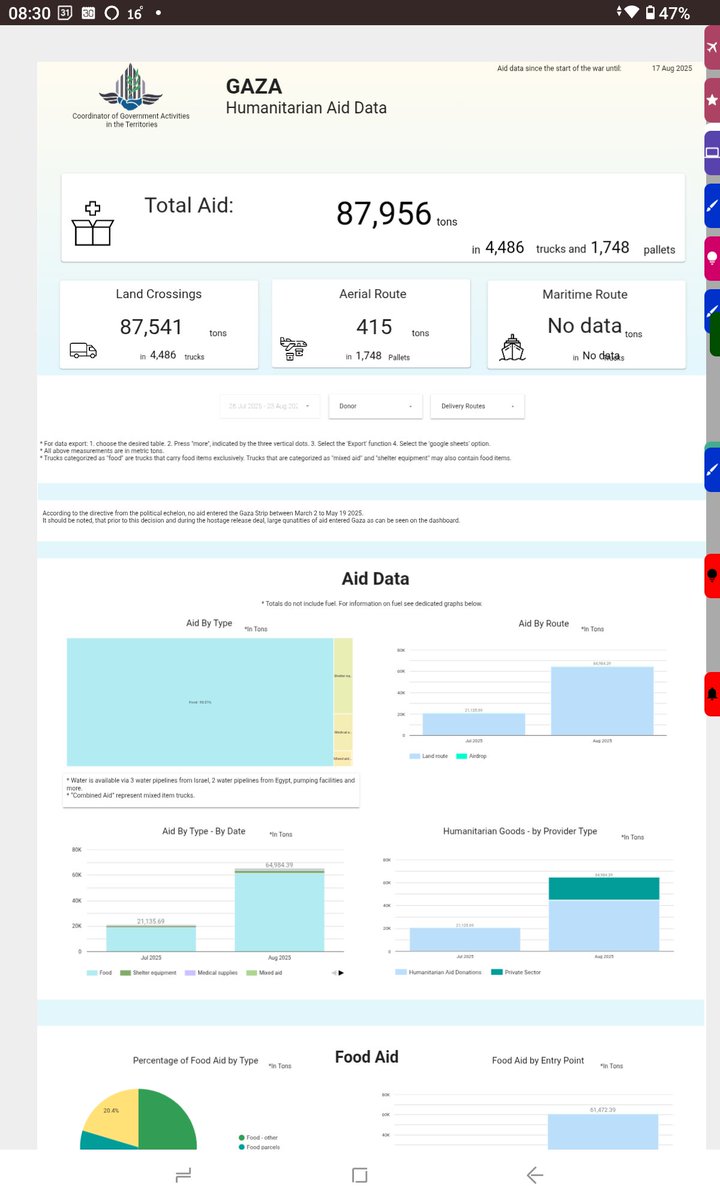The height and width of the screenshot is (1200, 720).
Task: Toggle Humanitarian Aid Donations legend item
Action: pos(439,972)
